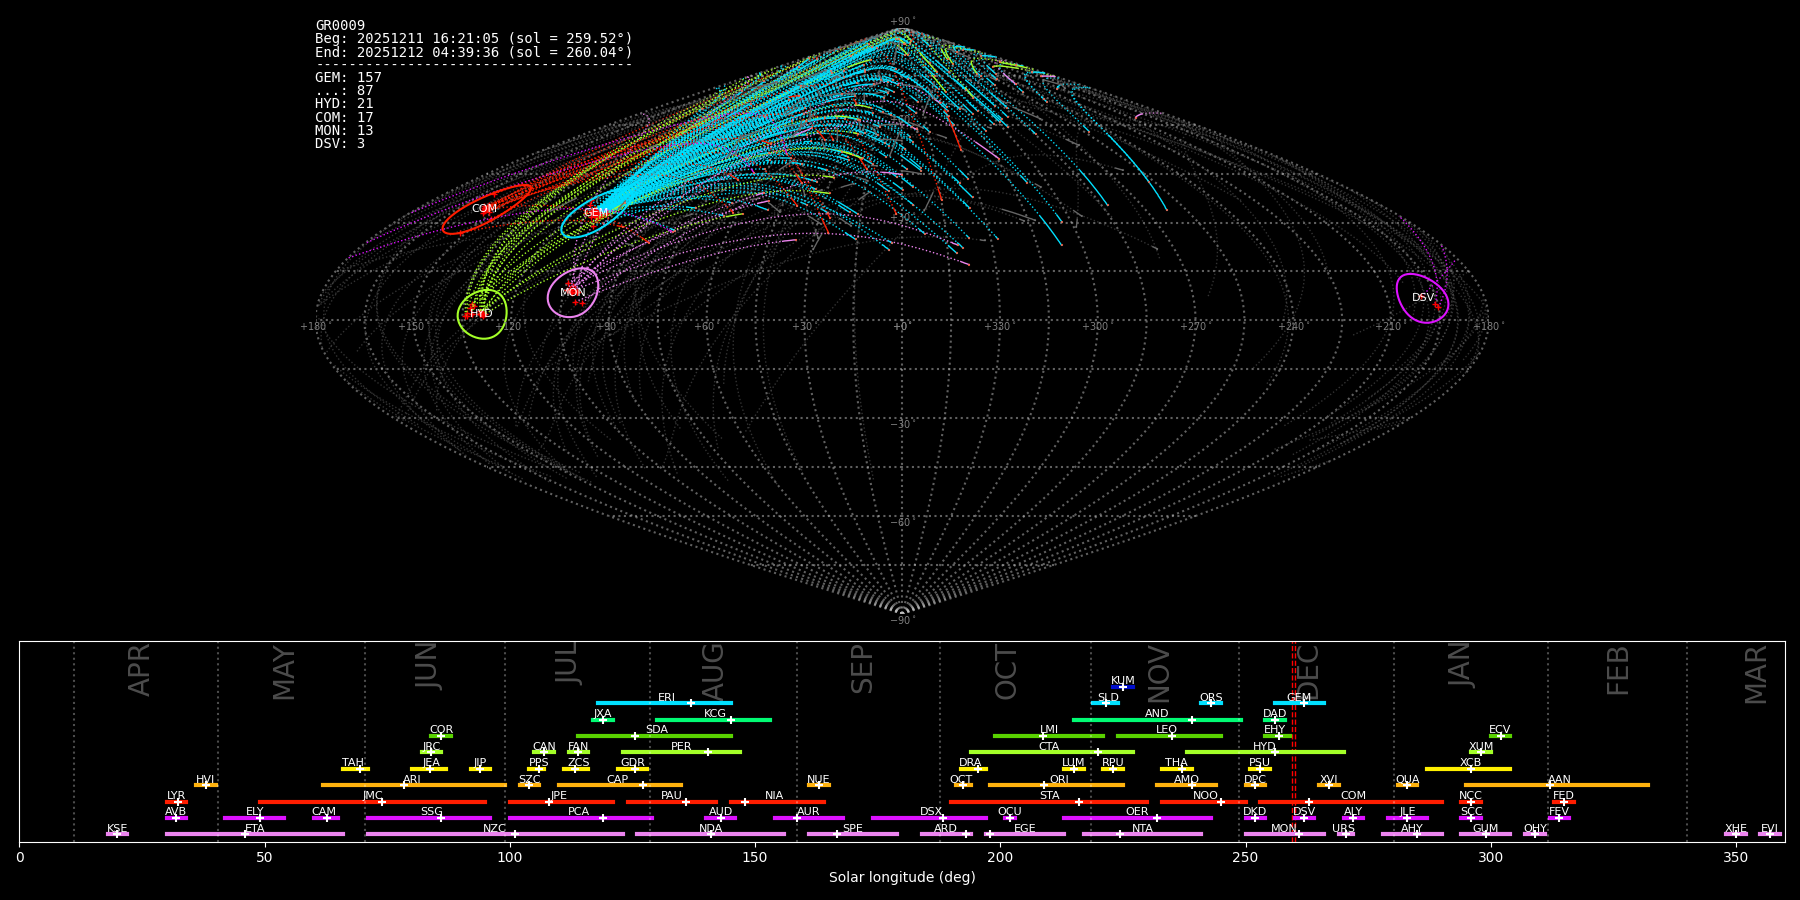Select the PER shower bar in timeline

(681, 752)
